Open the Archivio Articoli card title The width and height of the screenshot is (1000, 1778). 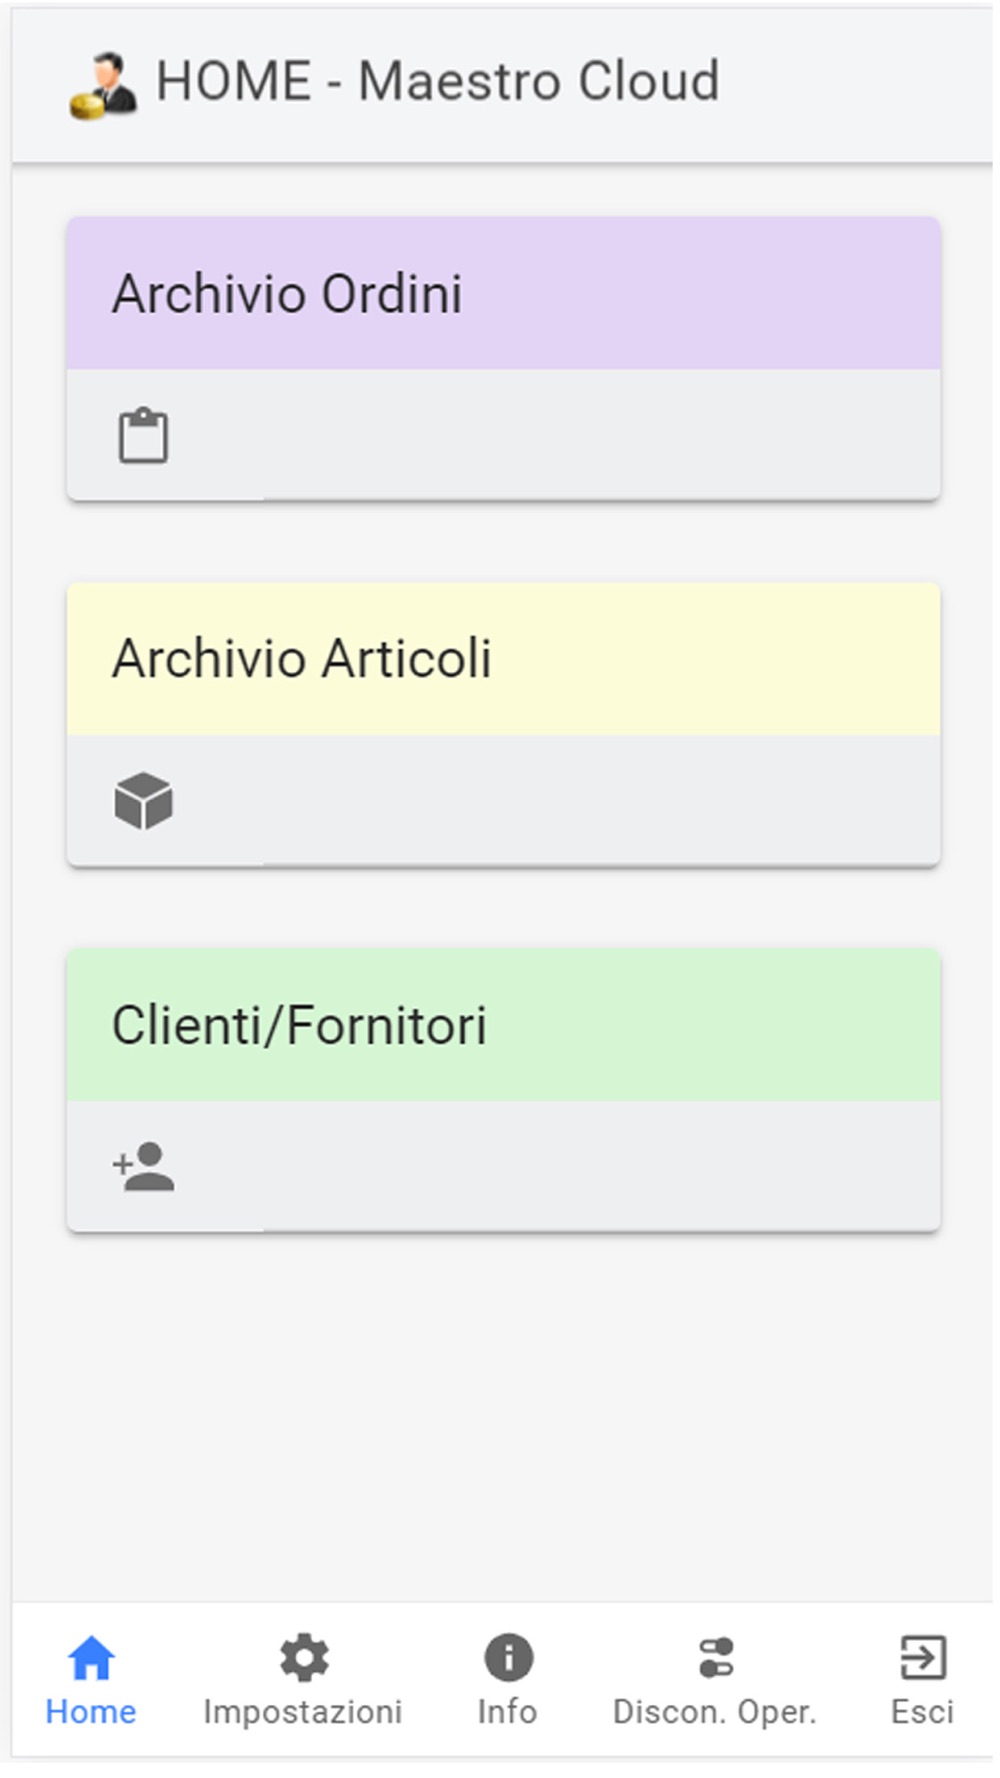pyautogui.click(x=301, y=659)
